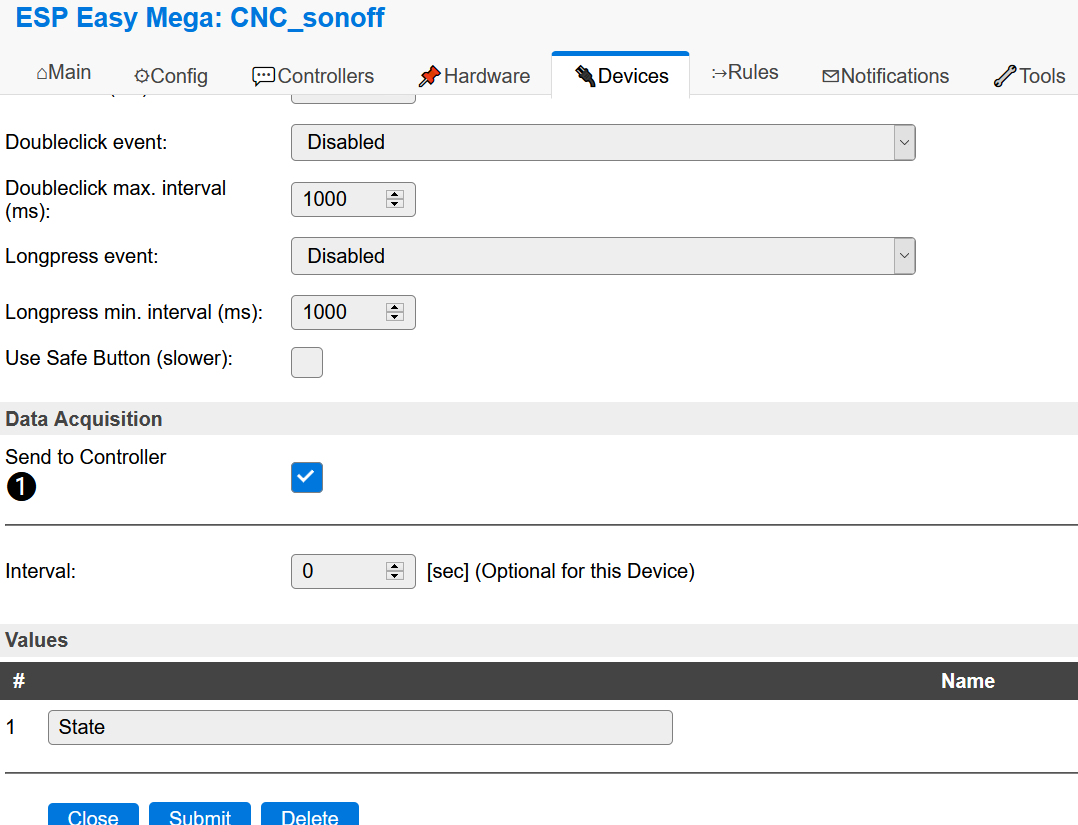1078x825 pixels.
Task: Click the Delete button
Action: pos(310,815)
